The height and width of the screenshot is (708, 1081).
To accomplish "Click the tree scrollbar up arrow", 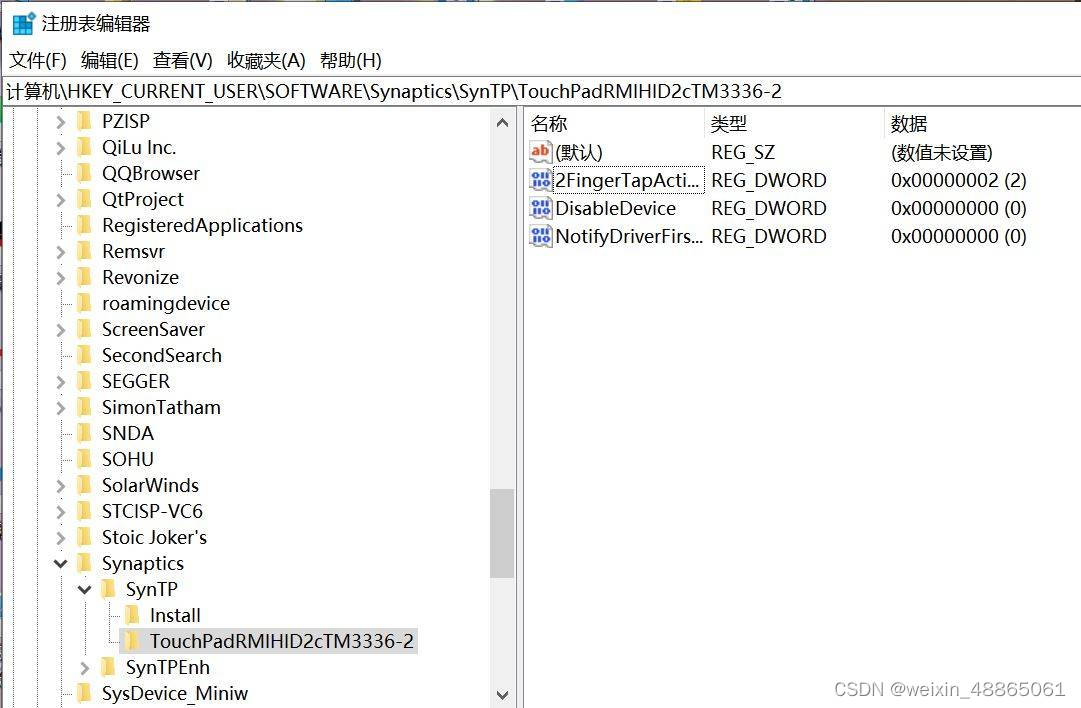I will coord(503,123).
